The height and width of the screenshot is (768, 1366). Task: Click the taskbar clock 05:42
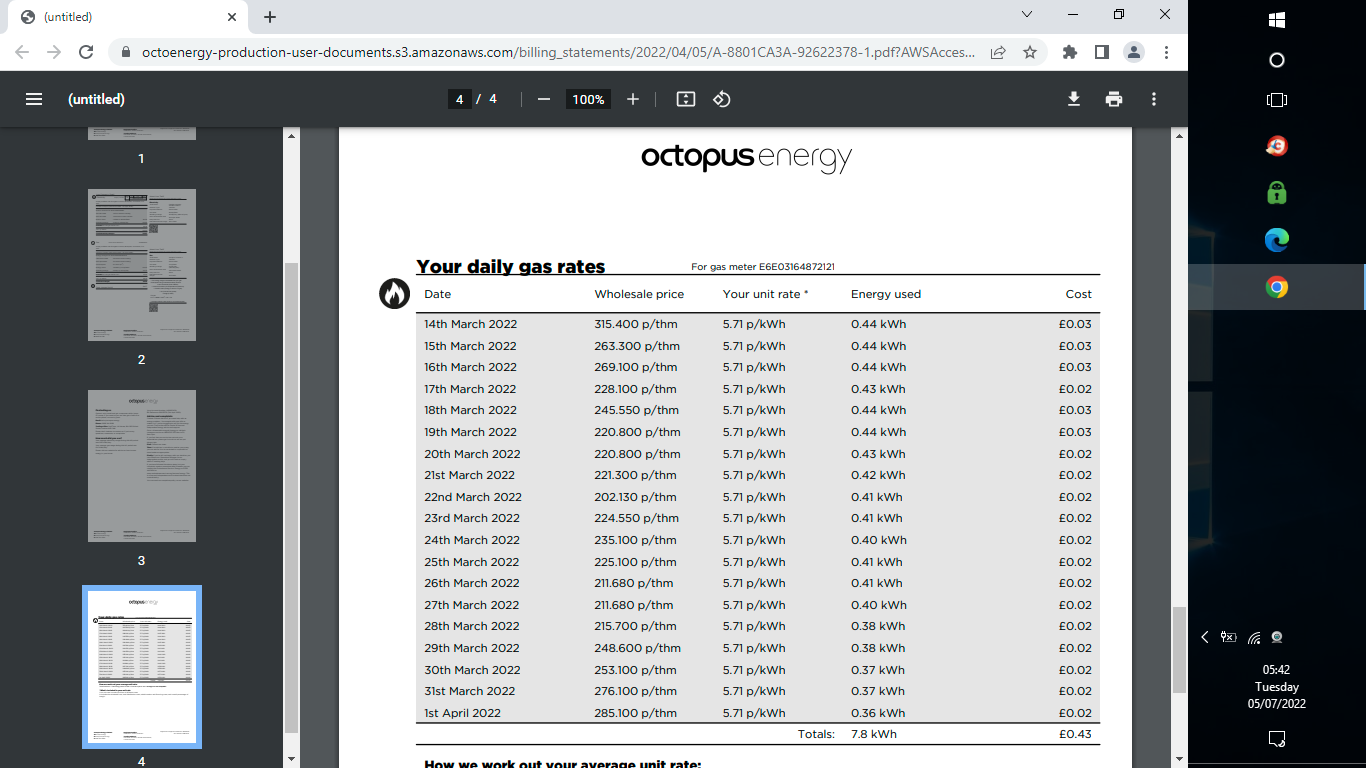point(1277,670)
